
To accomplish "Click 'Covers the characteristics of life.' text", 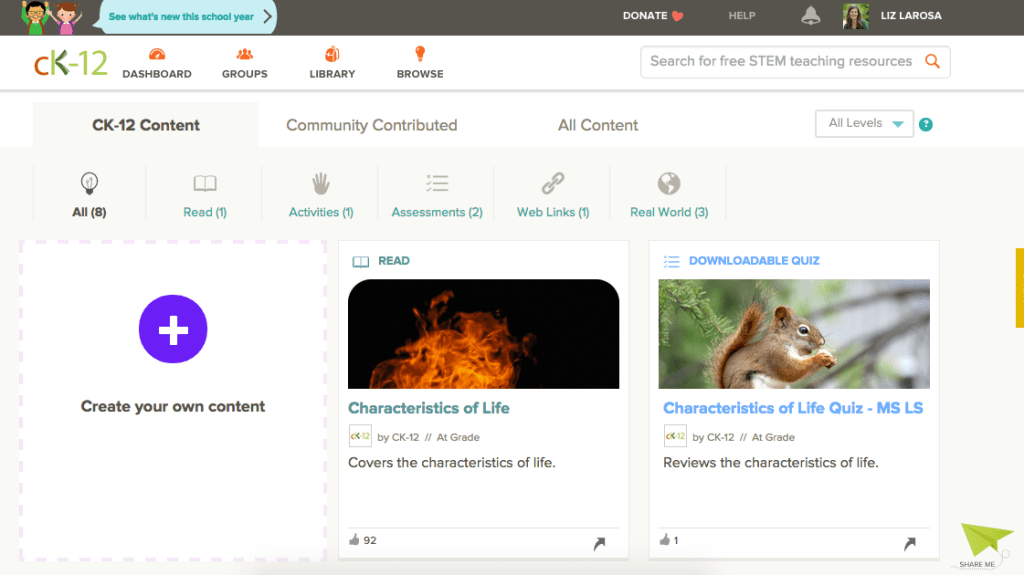I will (451, 463).
